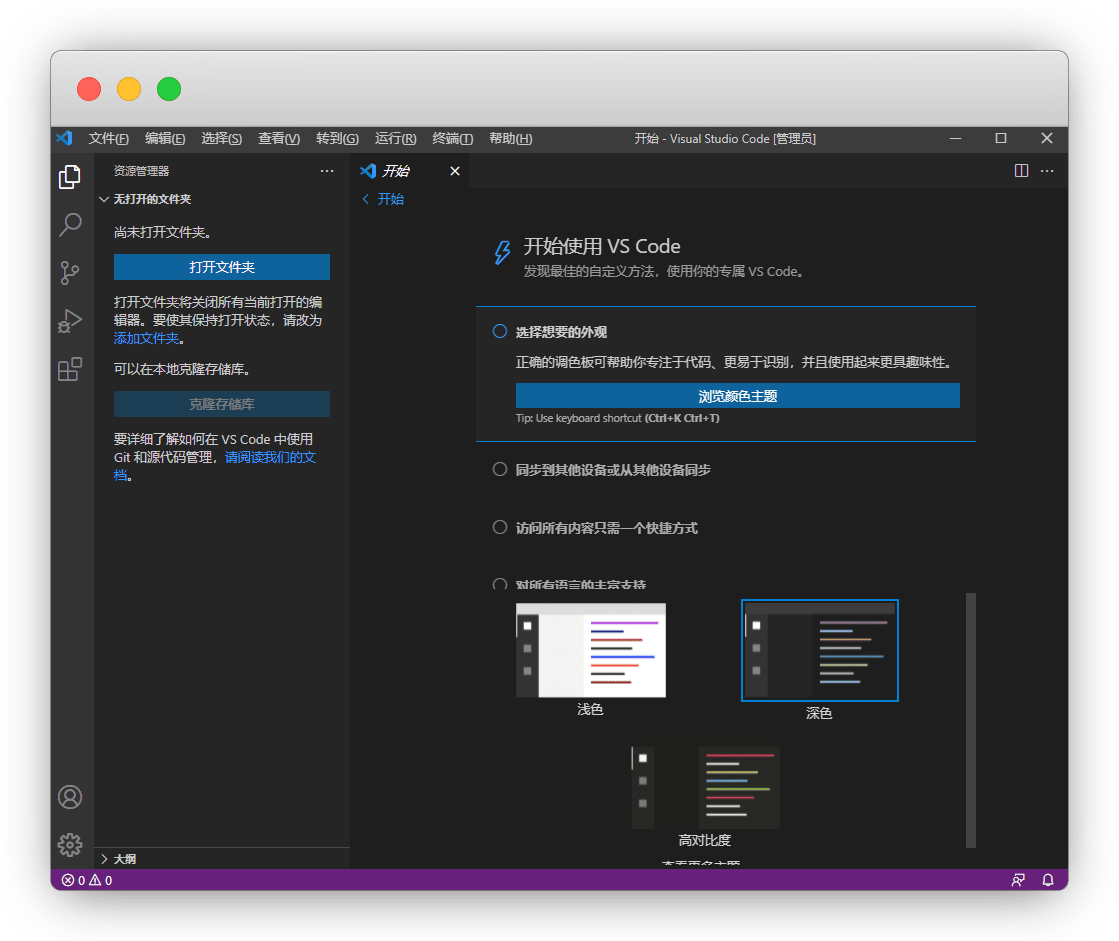Click the 浏览颜色主题 button
The height and width of the screenshot is (941, 1119).
click(737, 396)
